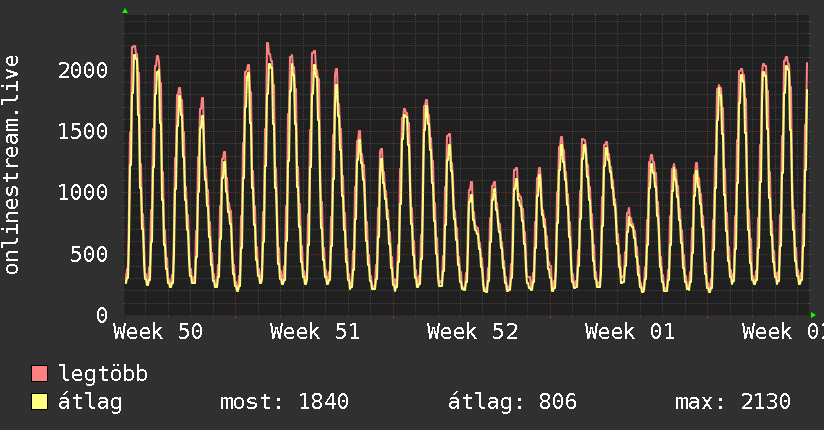Click the 'legtöbb' legend label
The image size is (824, 430).
click(x=103, y=373)
